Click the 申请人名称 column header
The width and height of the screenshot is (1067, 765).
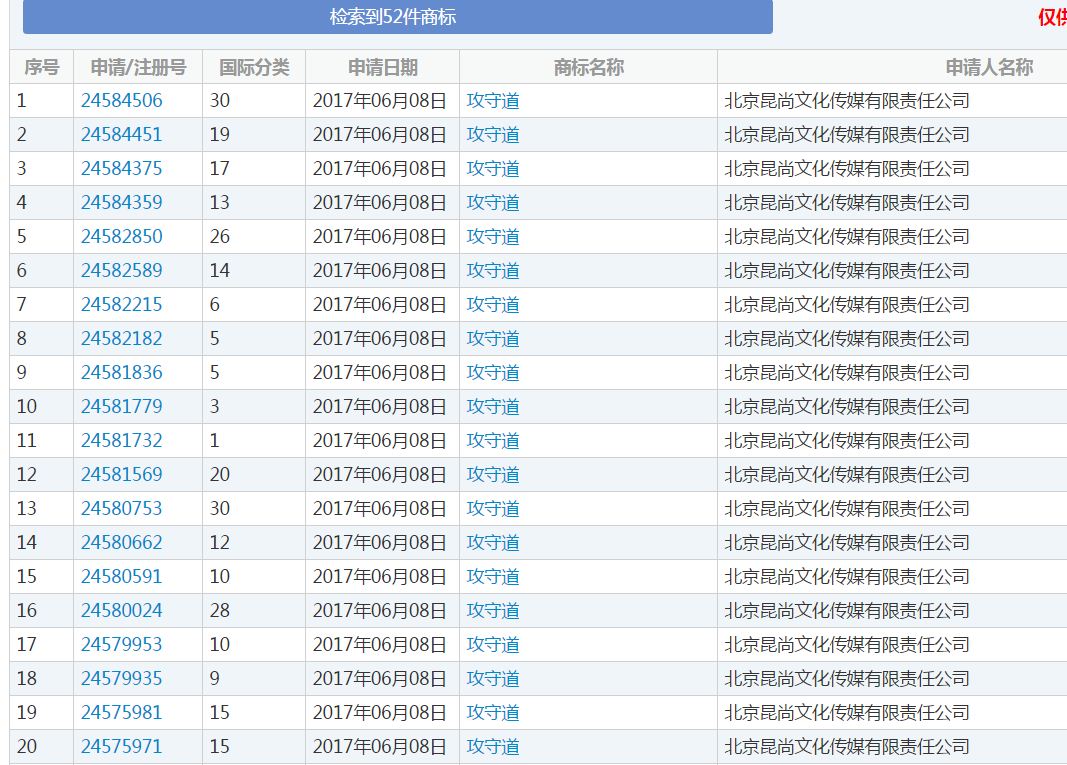[988, 68]
